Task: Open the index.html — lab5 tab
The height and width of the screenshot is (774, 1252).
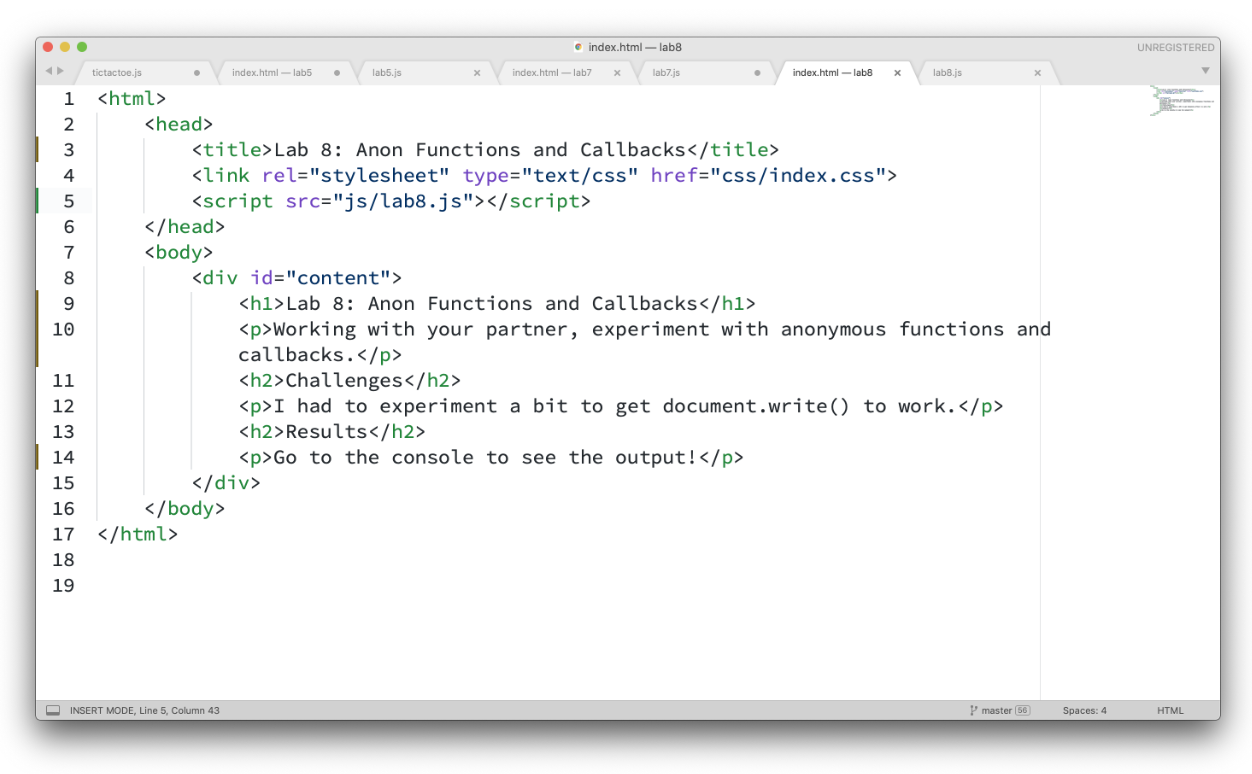Action: (271, 73)
